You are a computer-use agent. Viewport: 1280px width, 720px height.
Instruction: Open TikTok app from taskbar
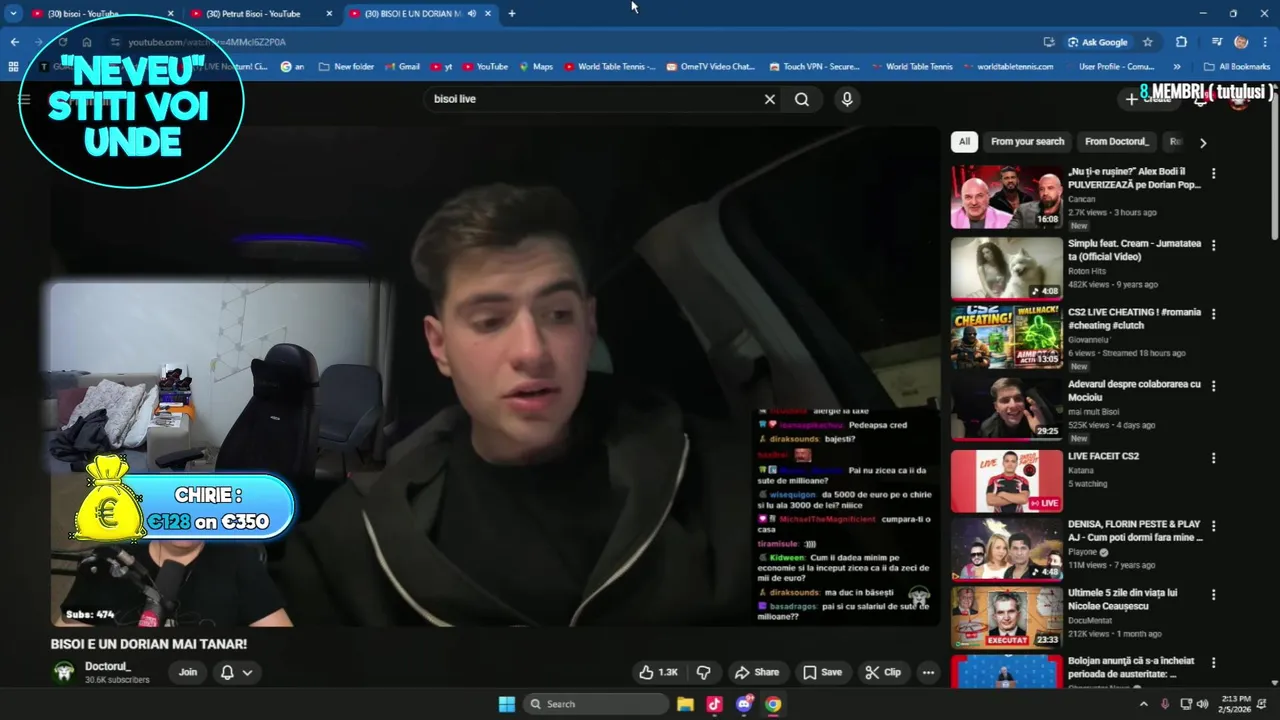(714, 704)
